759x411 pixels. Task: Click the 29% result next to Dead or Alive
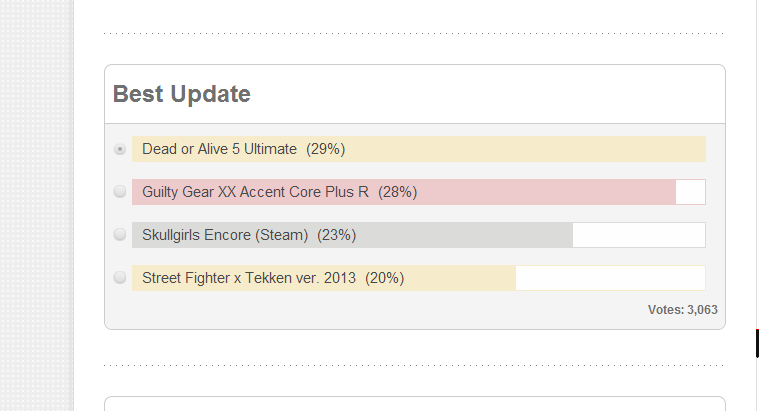tap(326, 149)
